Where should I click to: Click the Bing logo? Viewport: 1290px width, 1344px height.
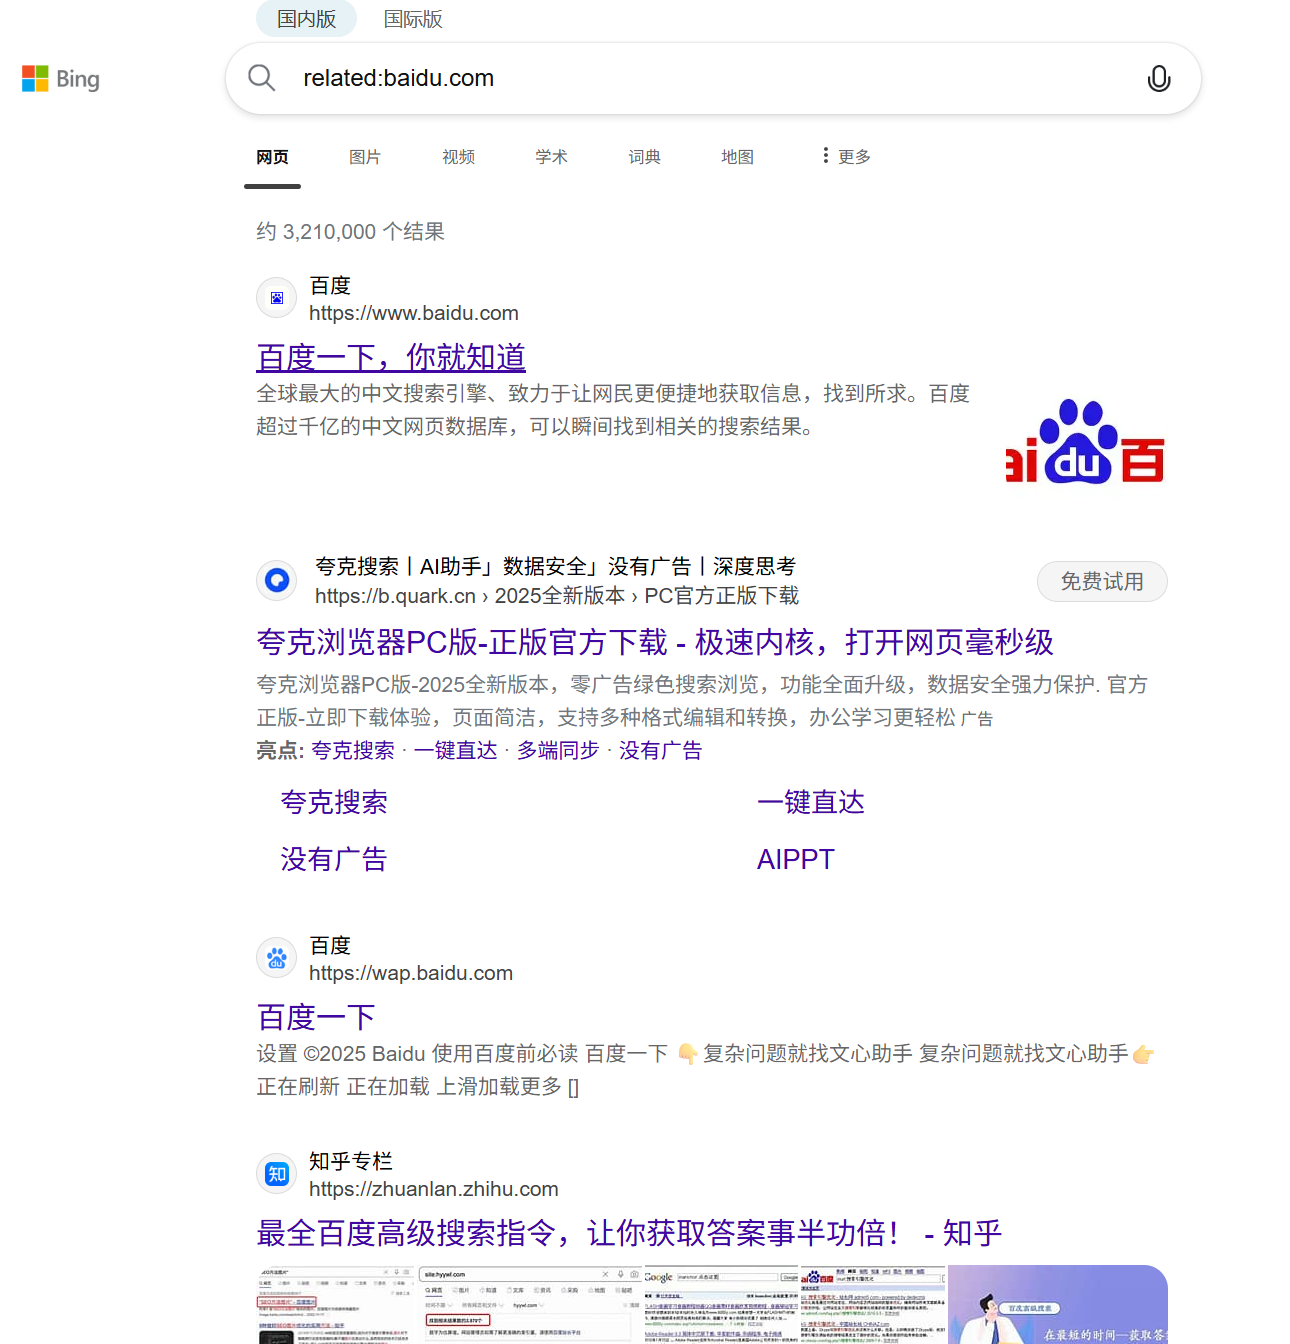[61, 79]
